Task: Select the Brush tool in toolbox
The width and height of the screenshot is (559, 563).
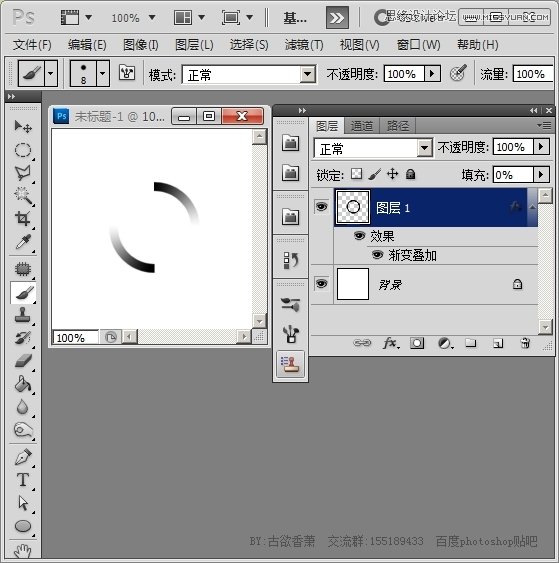Action: 23,293
